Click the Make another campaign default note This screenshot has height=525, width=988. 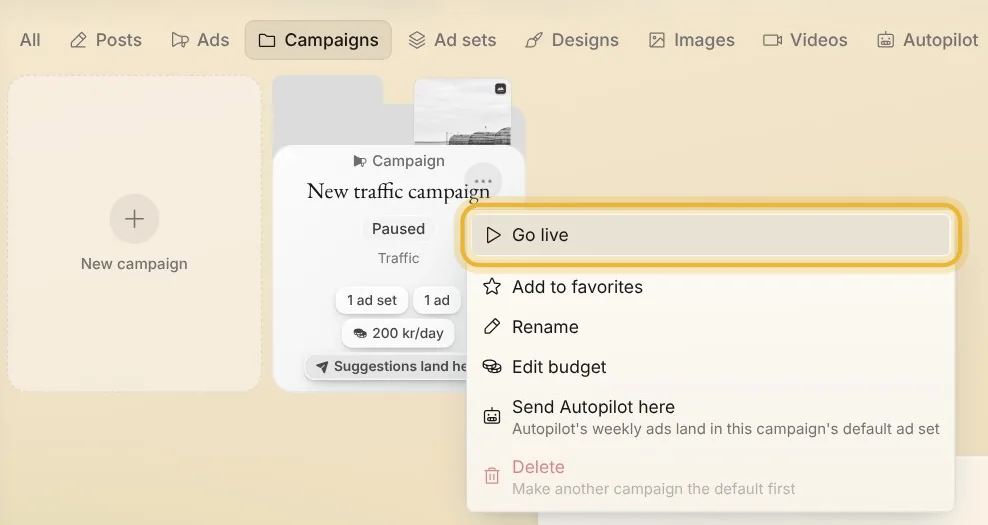653,488
